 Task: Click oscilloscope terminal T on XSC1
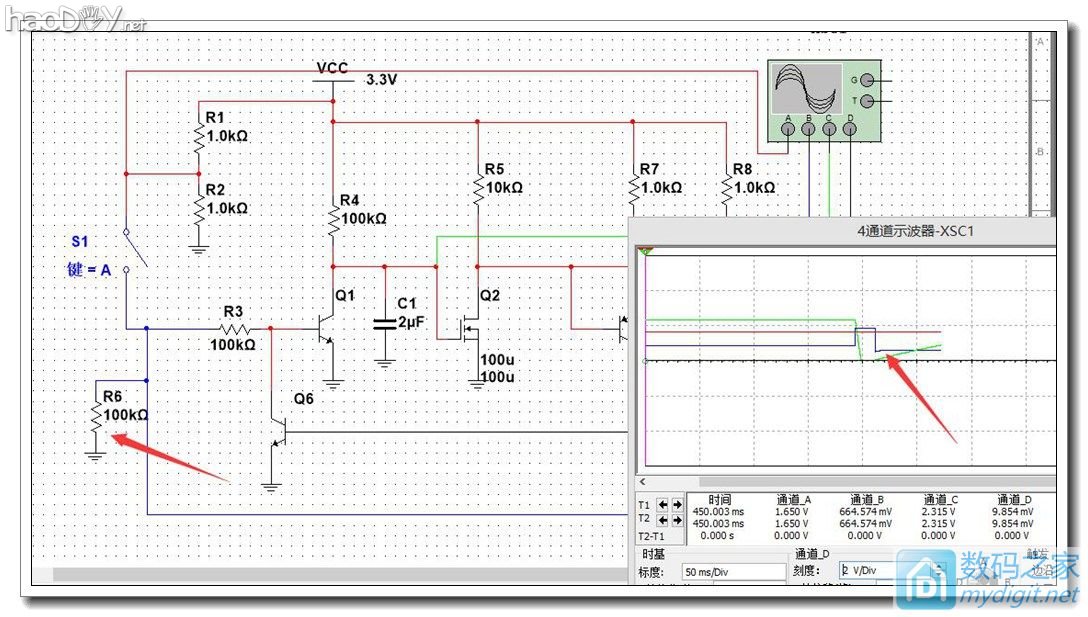click(866, 101)
